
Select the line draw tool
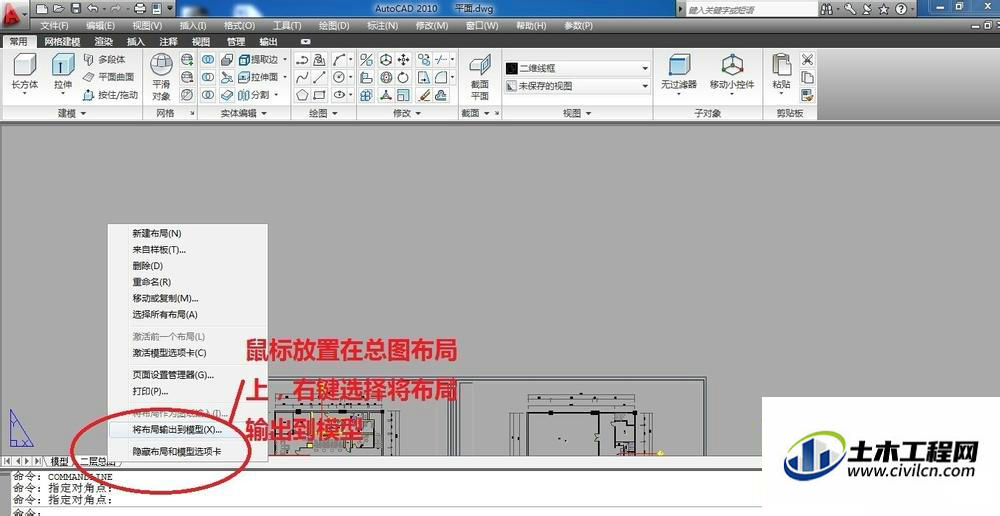320,77
